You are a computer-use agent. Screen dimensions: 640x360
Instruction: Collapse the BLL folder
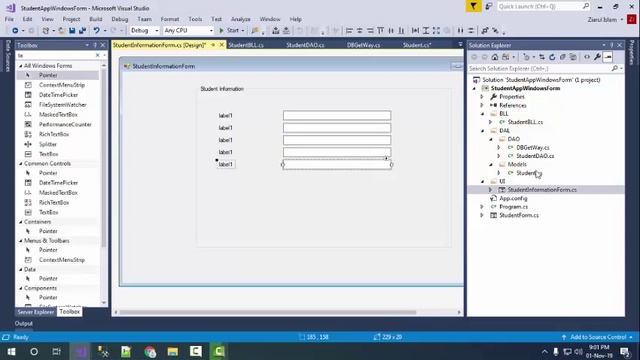[x=482, y=114]
